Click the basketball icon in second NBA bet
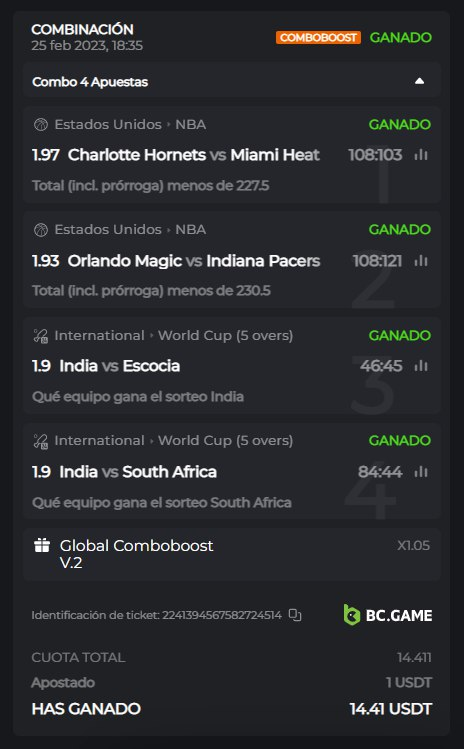The height and width of the screenshot is (749, 464). coord(41,230)
